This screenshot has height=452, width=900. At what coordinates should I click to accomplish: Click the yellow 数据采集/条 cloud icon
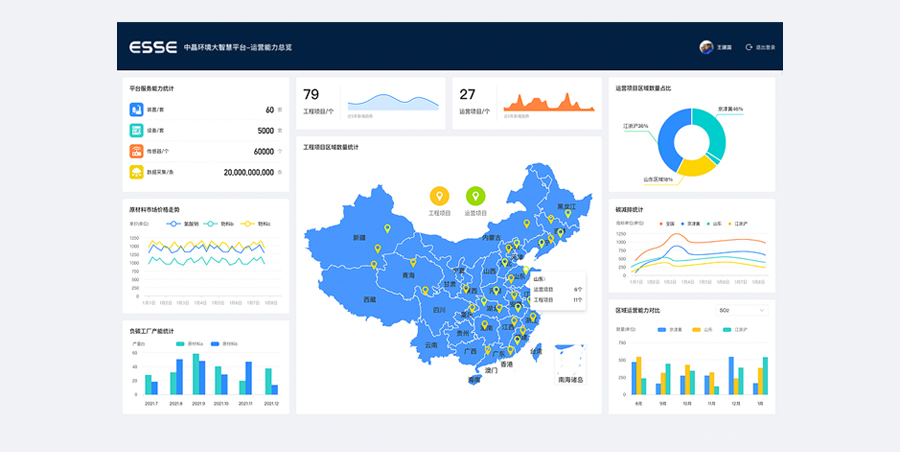coord(136,172)
